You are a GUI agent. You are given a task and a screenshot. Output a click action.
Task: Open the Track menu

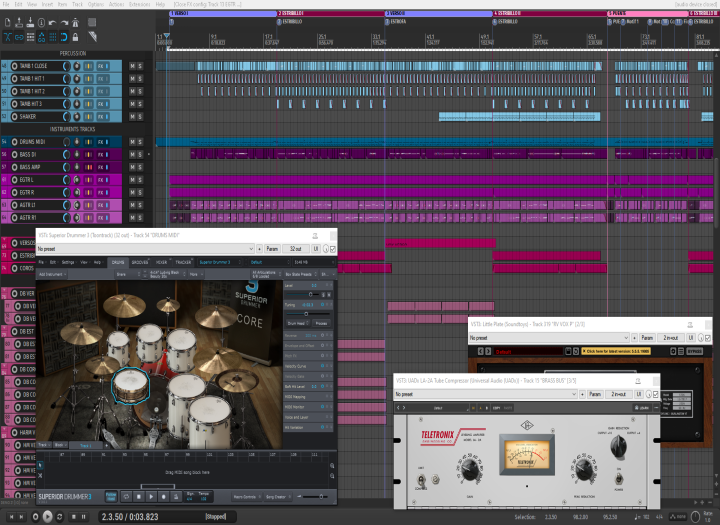(x=77, y=4)
